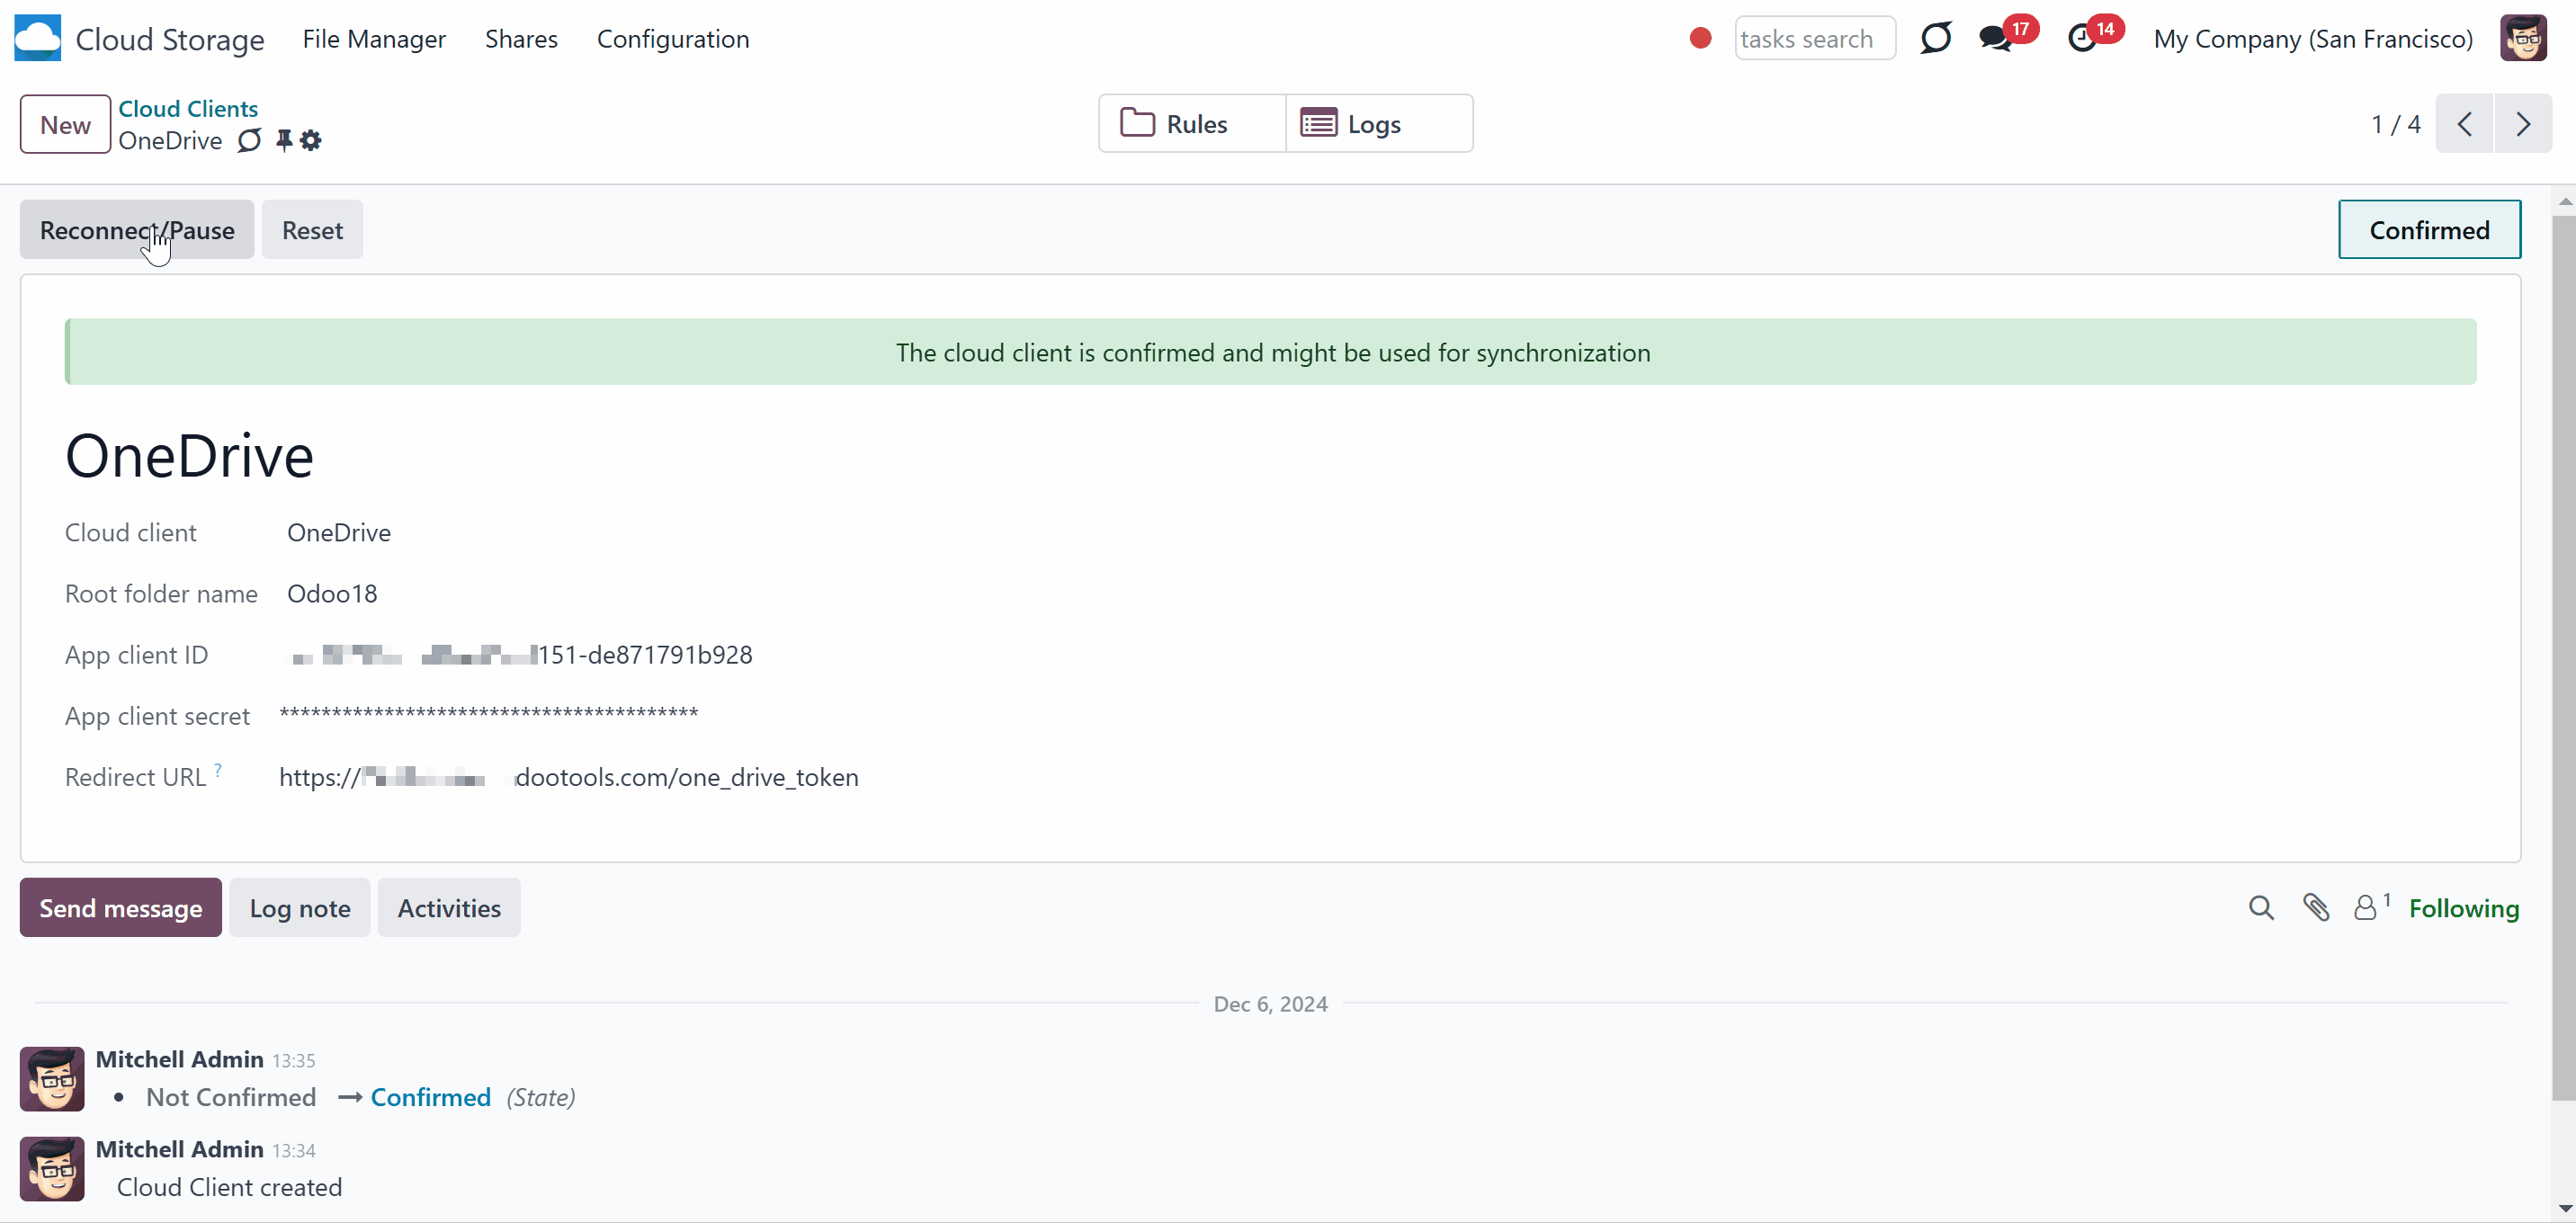Click the Root folder name label
The image size is (2576, 1223).
[x=161, y=593]
